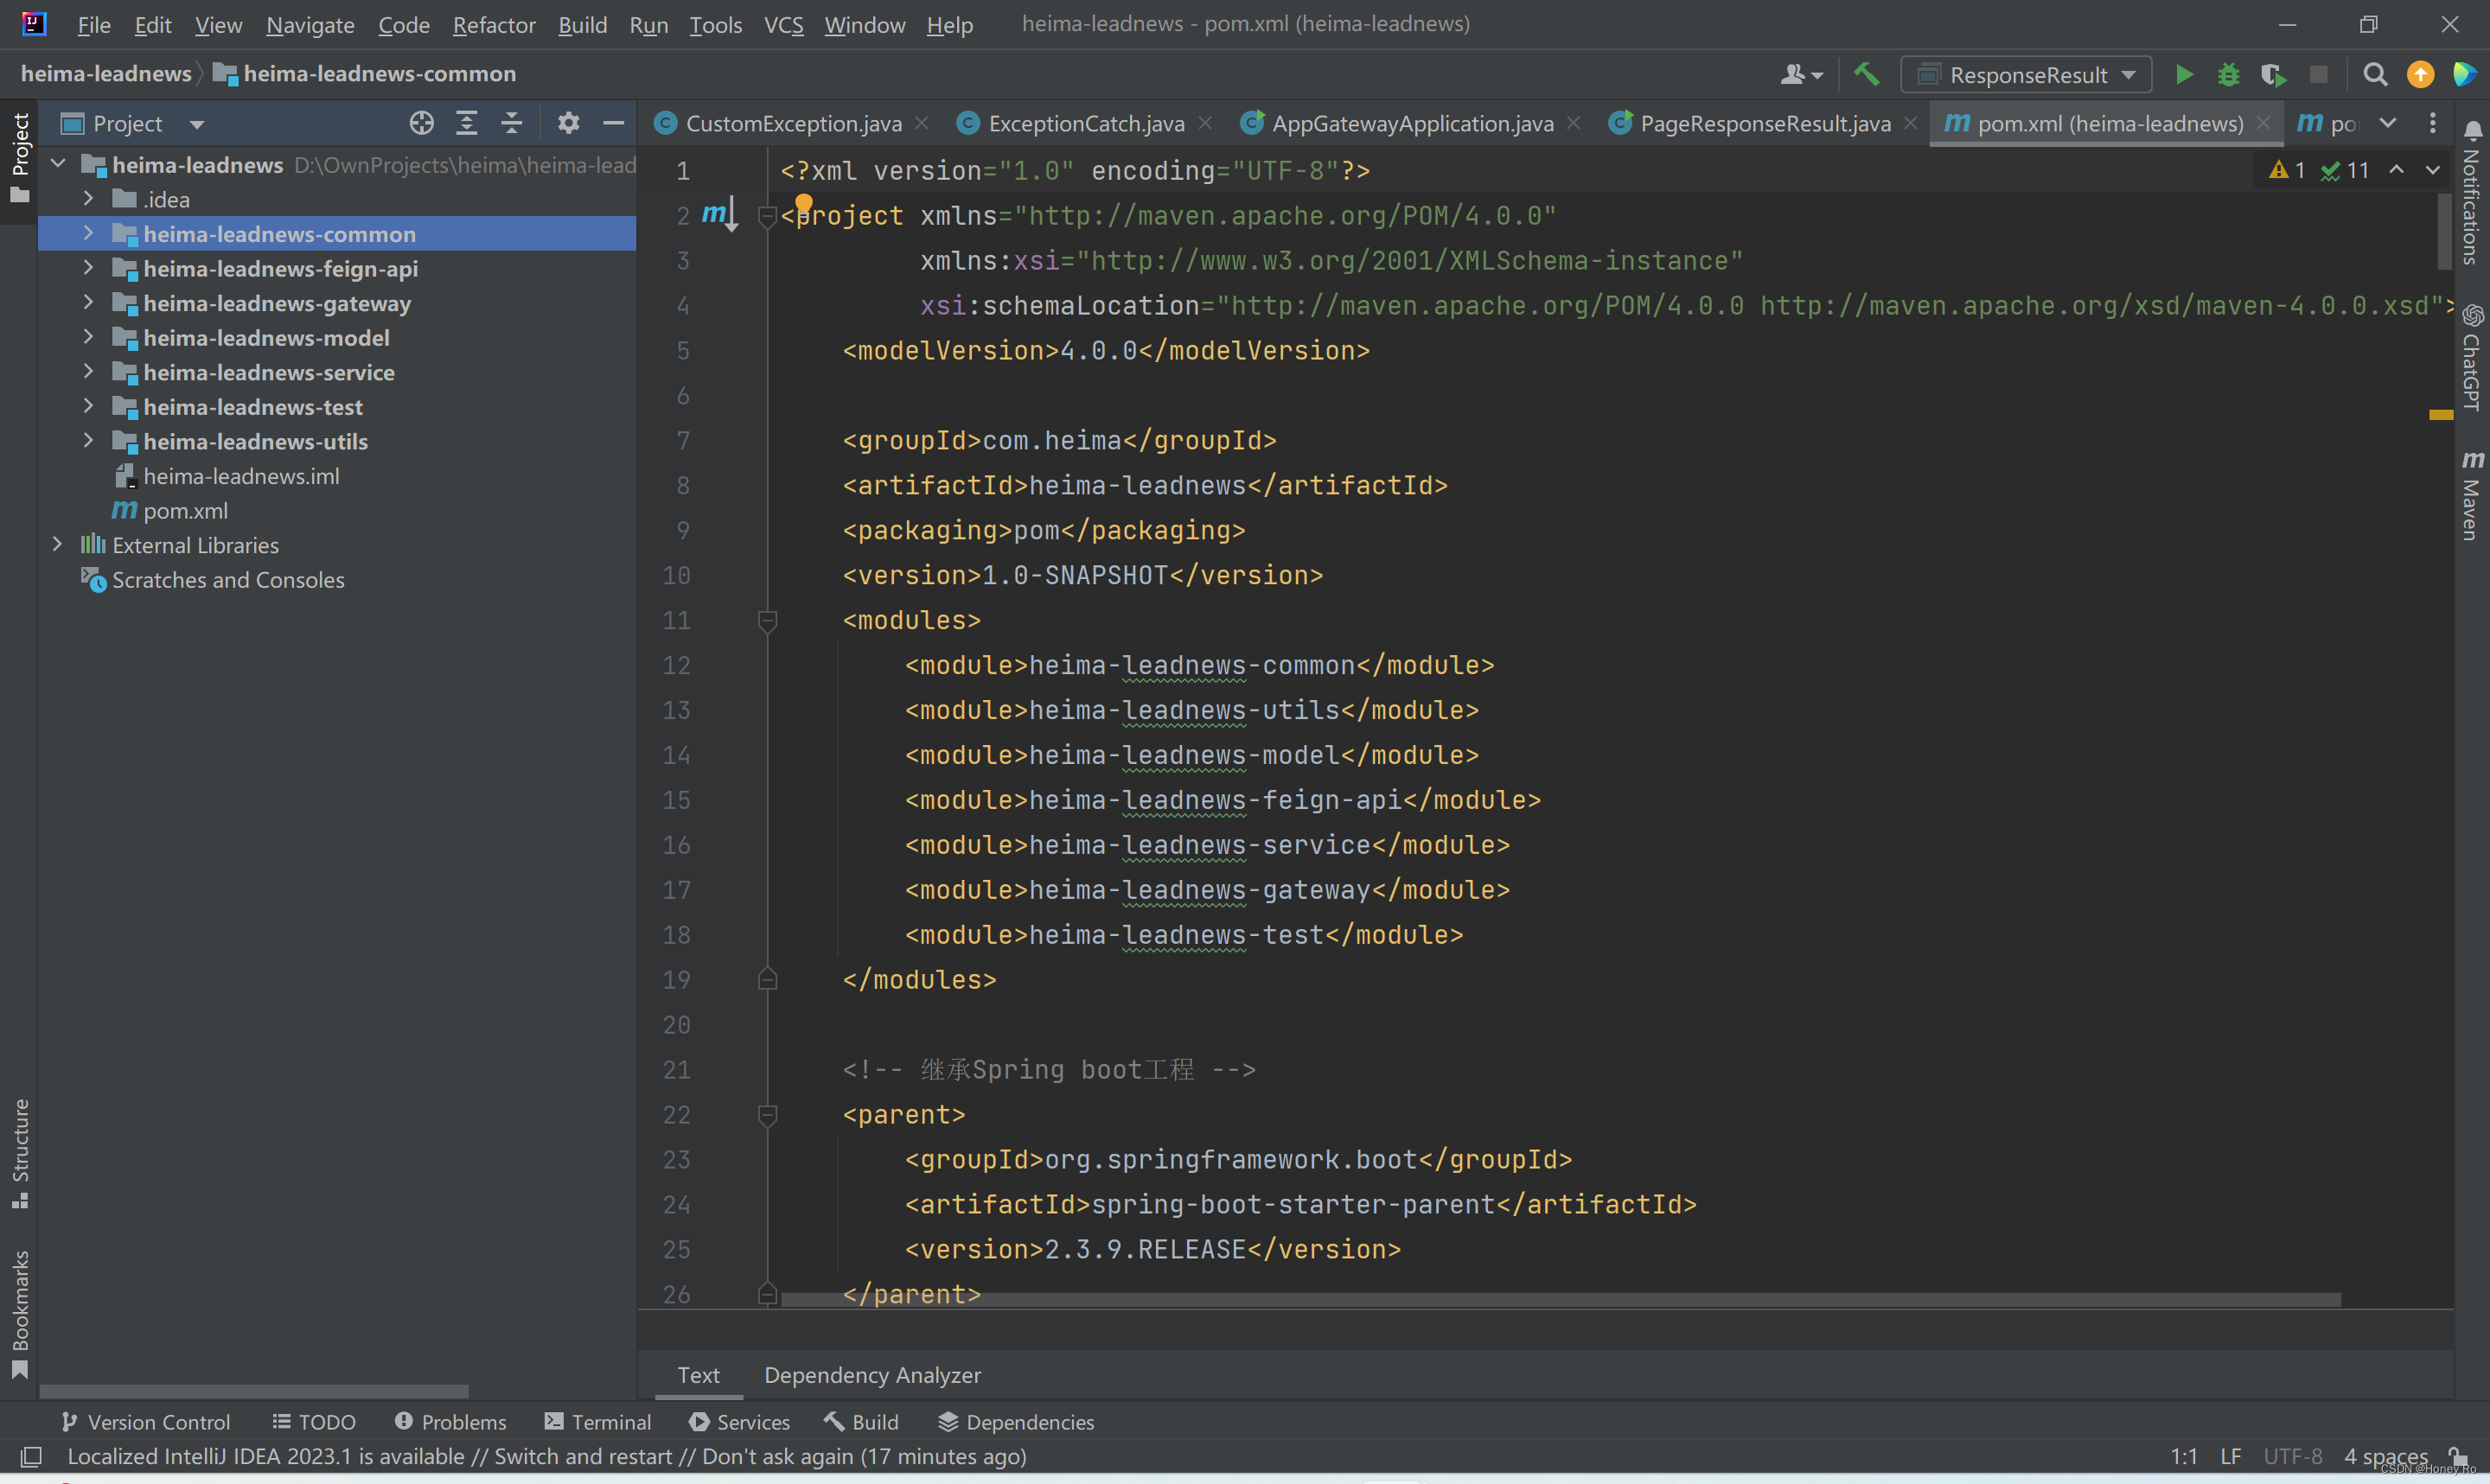This screenshot has width=2490, height=1484.
Task: Fold the modules tag at line 11
Action: click(x=767, y=621)
